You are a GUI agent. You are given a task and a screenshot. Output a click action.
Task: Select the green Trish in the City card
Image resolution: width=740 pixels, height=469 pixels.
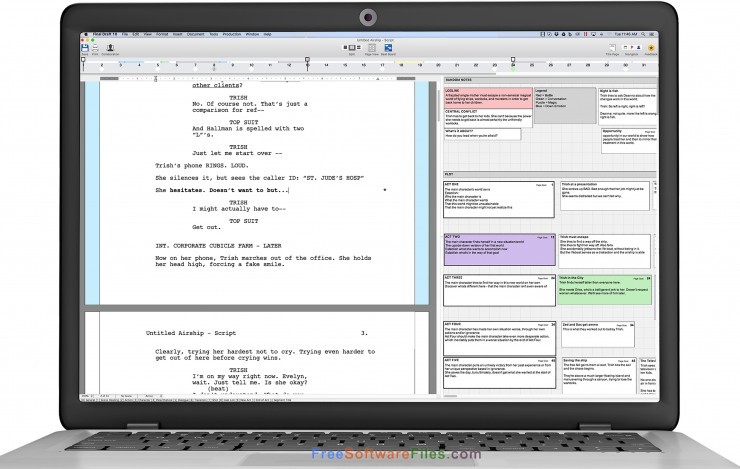(605, 290)
